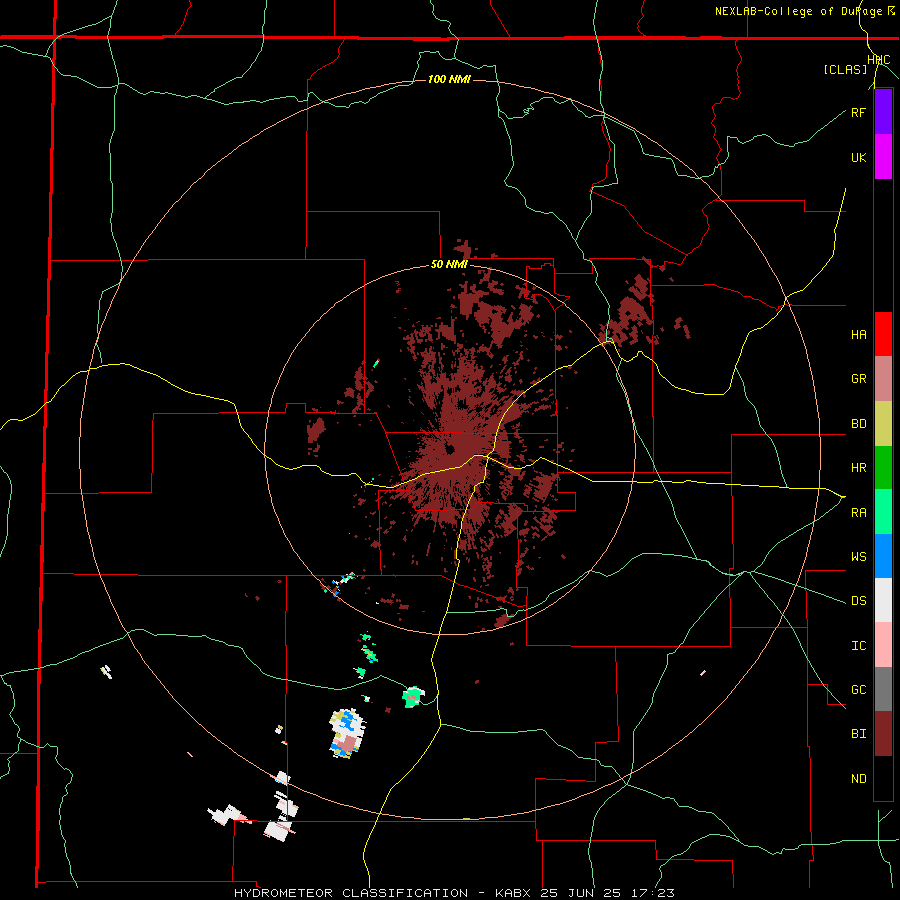Click the RA legend label
The image size is (900, 900).
tap(858, 513)
